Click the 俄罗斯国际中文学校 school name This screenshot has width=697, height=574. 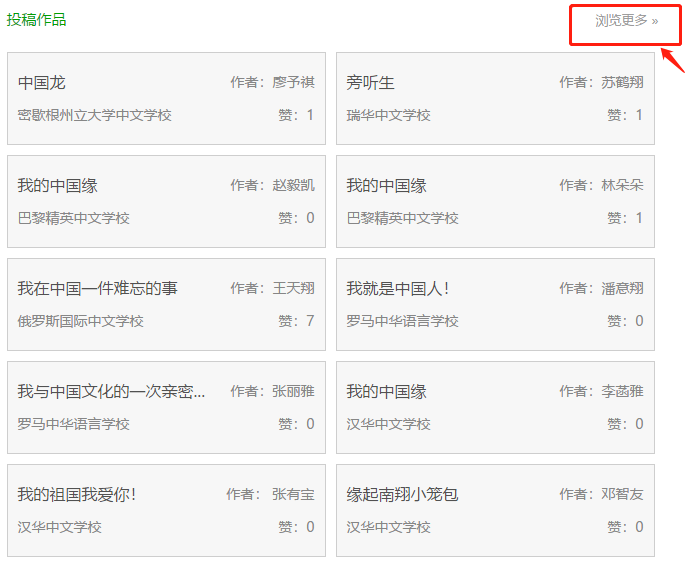coord(80,321)
